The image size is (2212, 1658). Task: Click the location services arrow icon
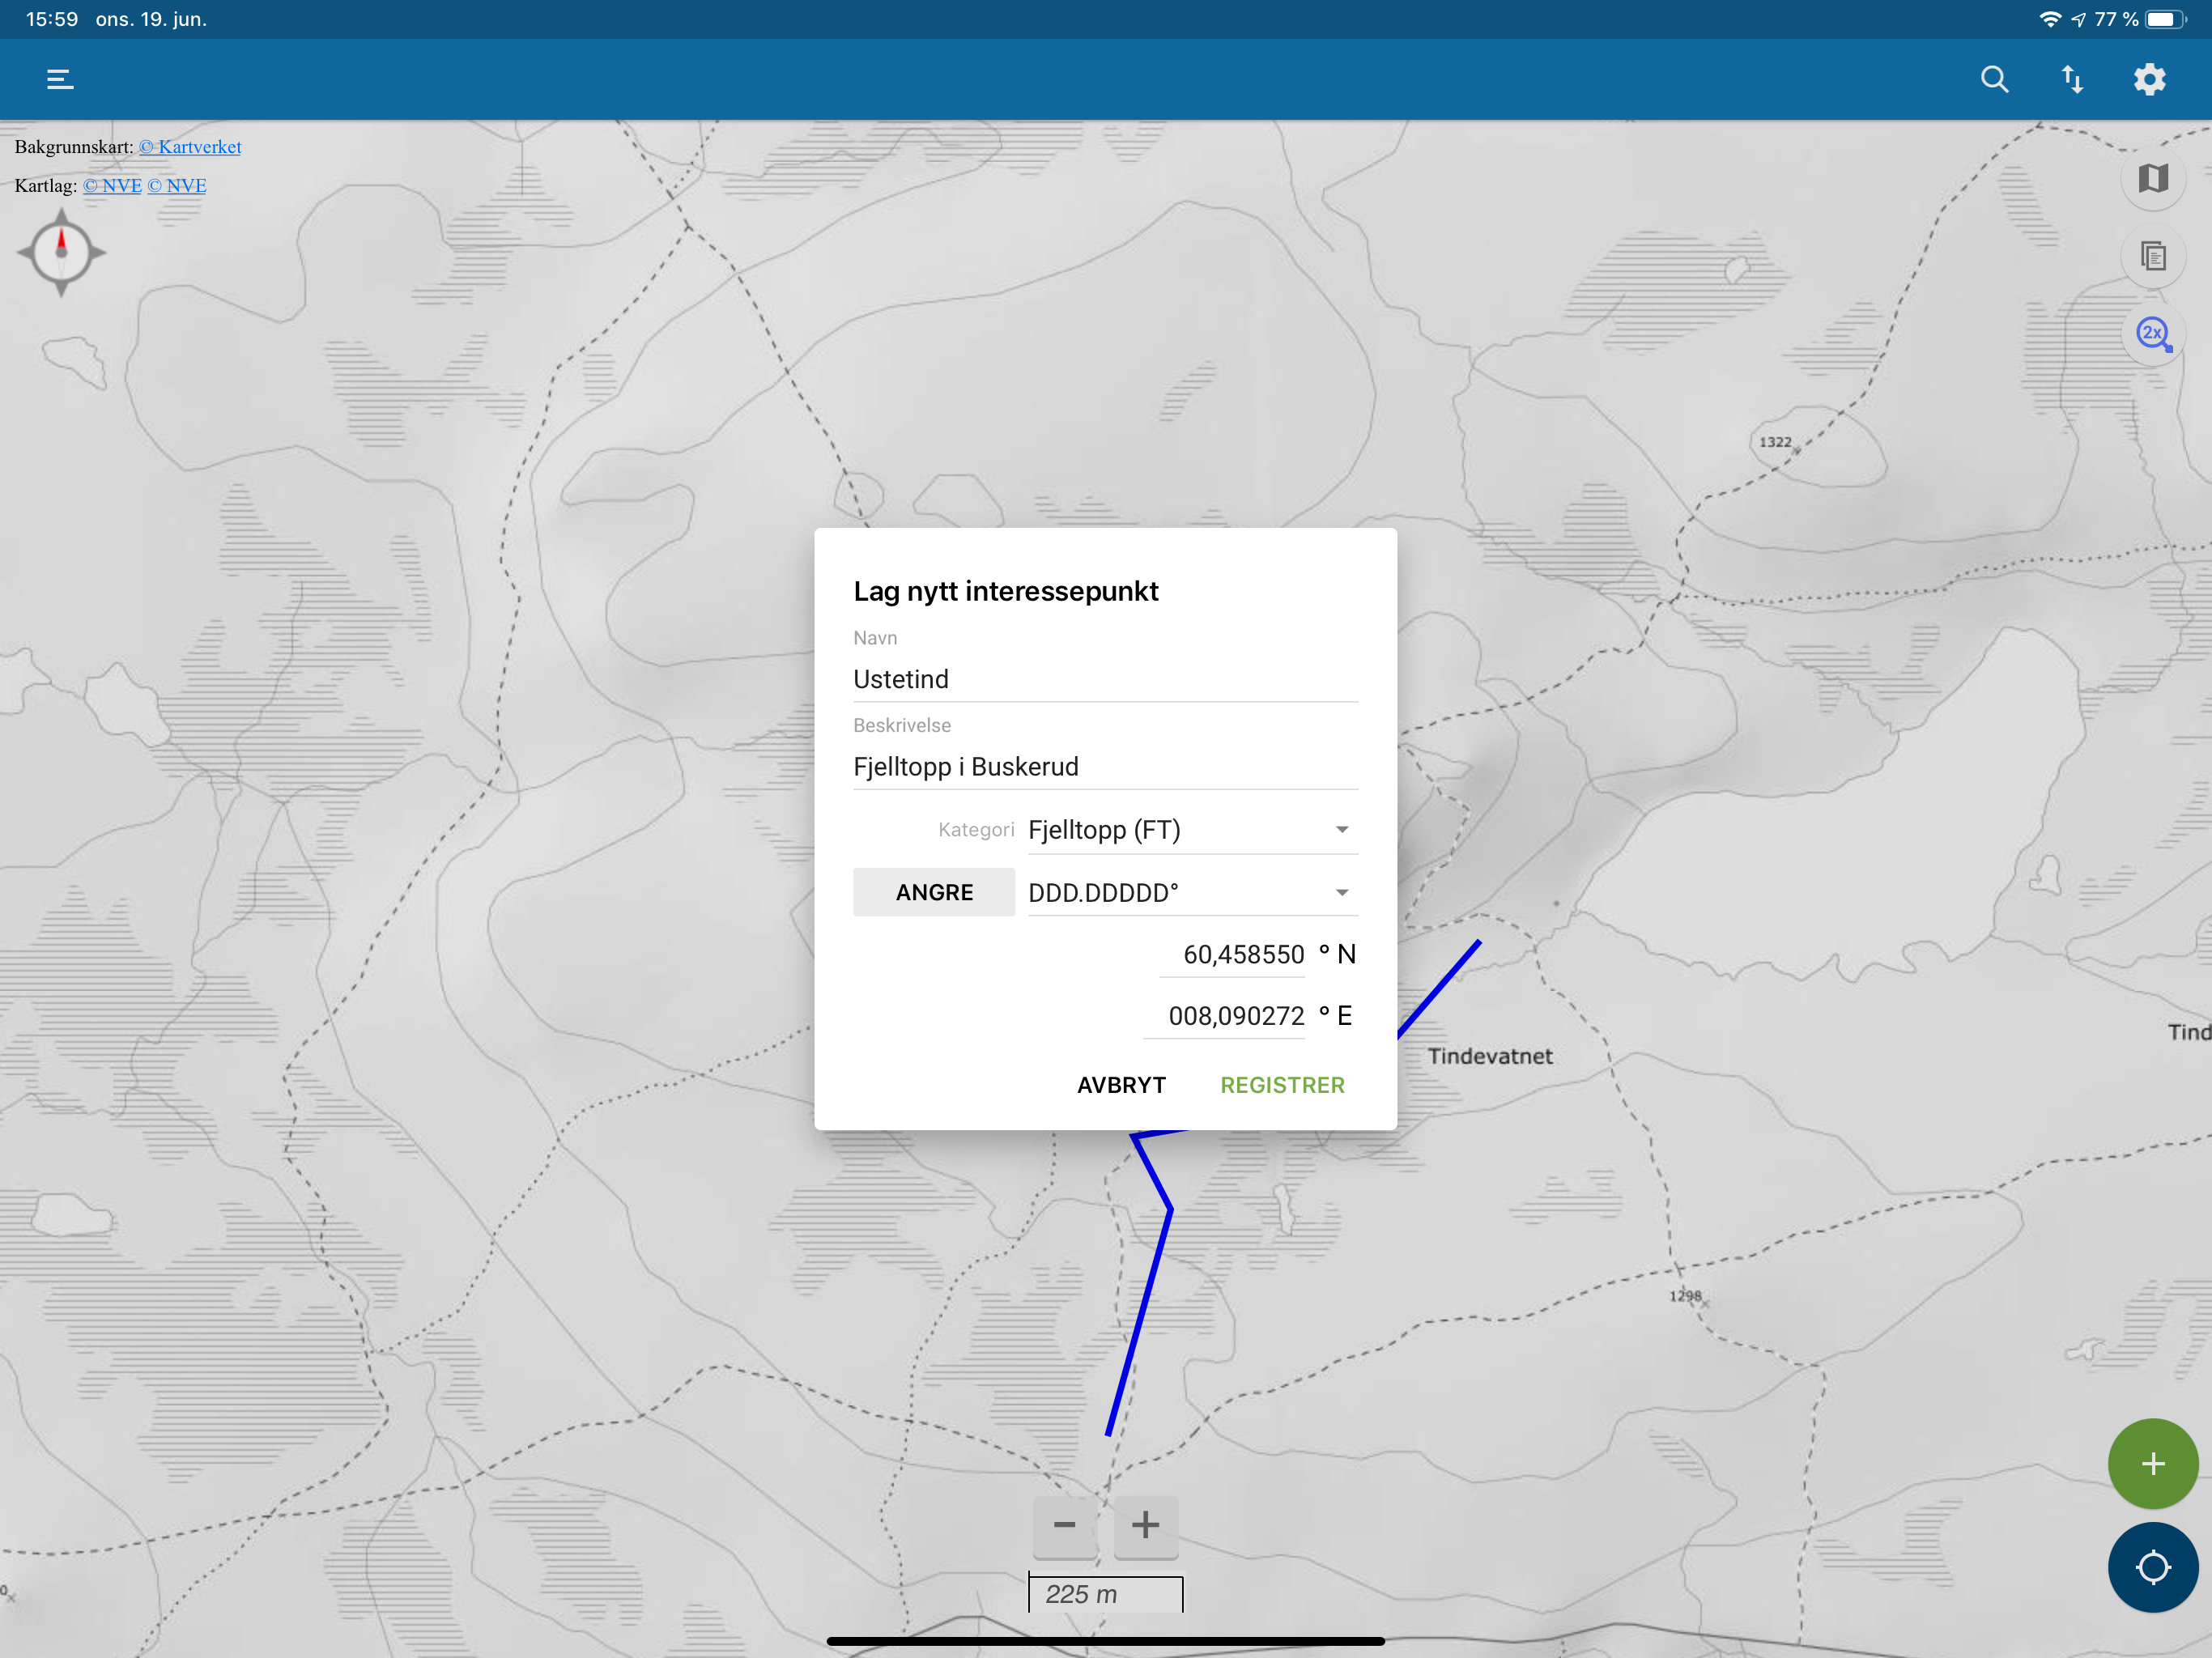tap(2079, 19)
